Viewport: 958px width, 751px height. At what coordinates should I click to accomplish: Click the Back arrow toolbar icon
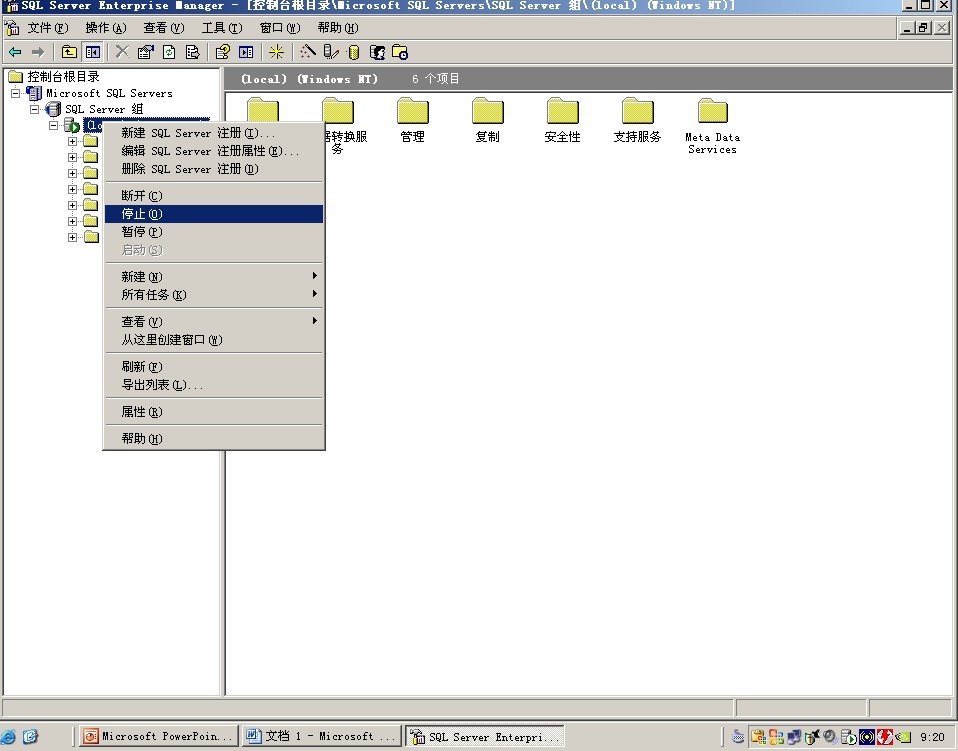(x=15, y=53)
